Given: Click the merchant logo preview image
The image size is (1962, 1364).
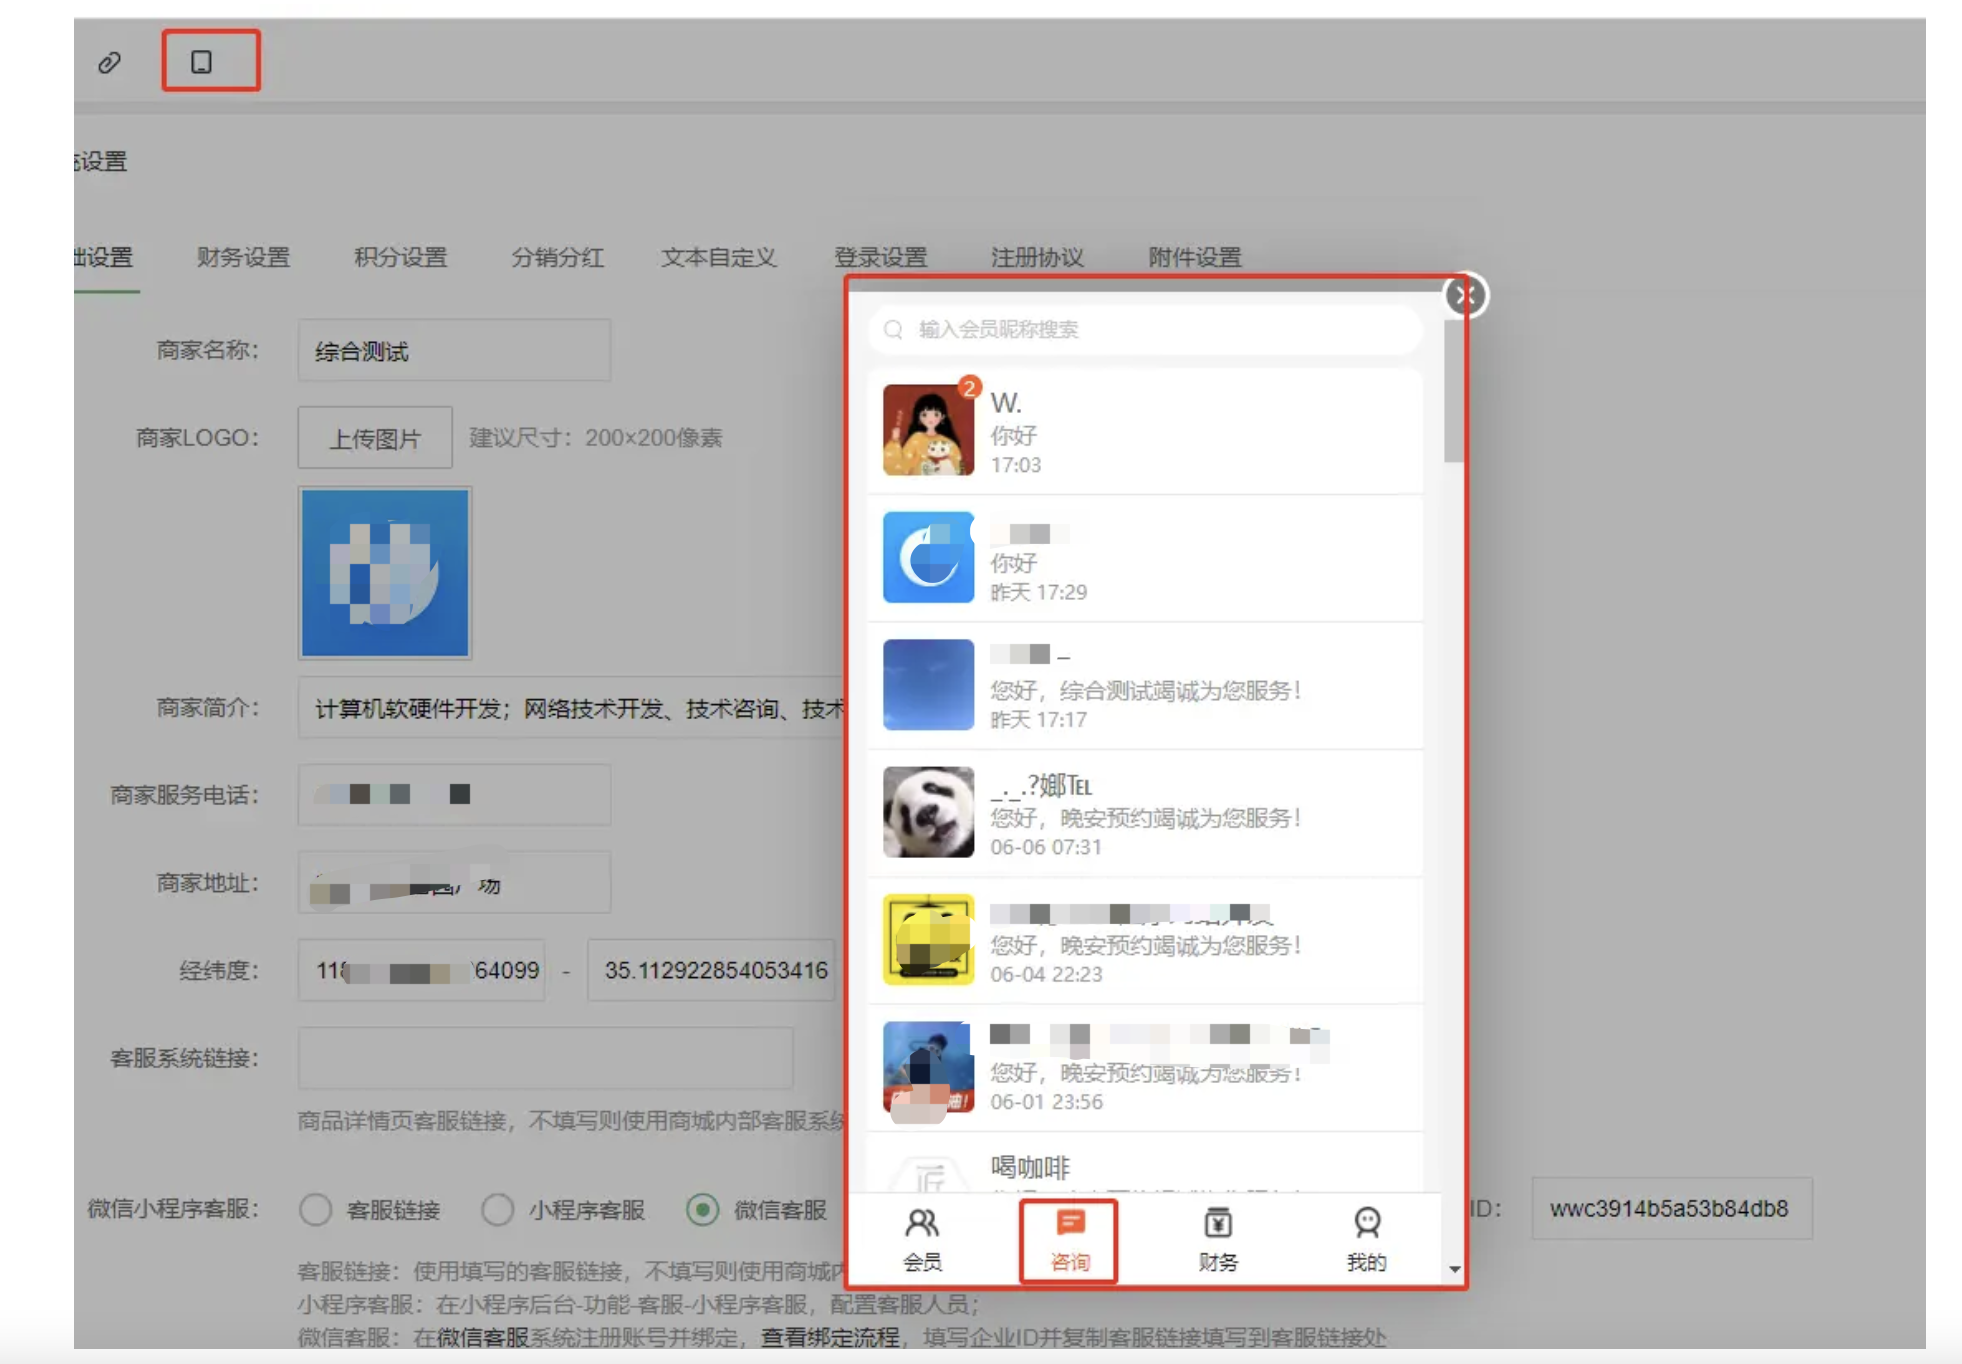Looking at the screenshot, I should (x=385, y=573).
